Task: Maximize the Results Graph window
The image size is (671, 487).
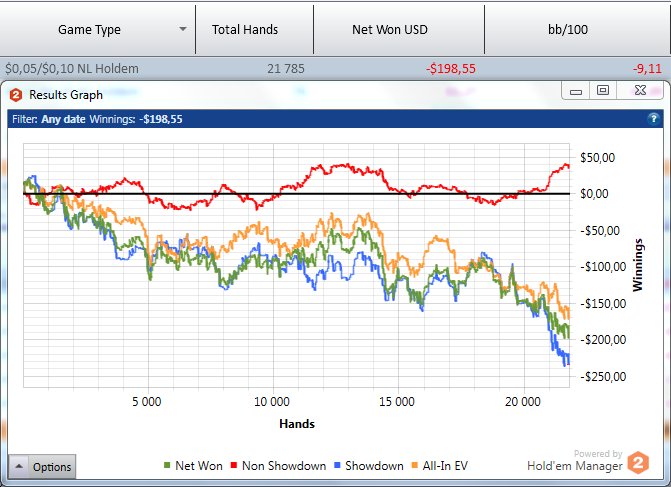Action: [x=603, y=91]
